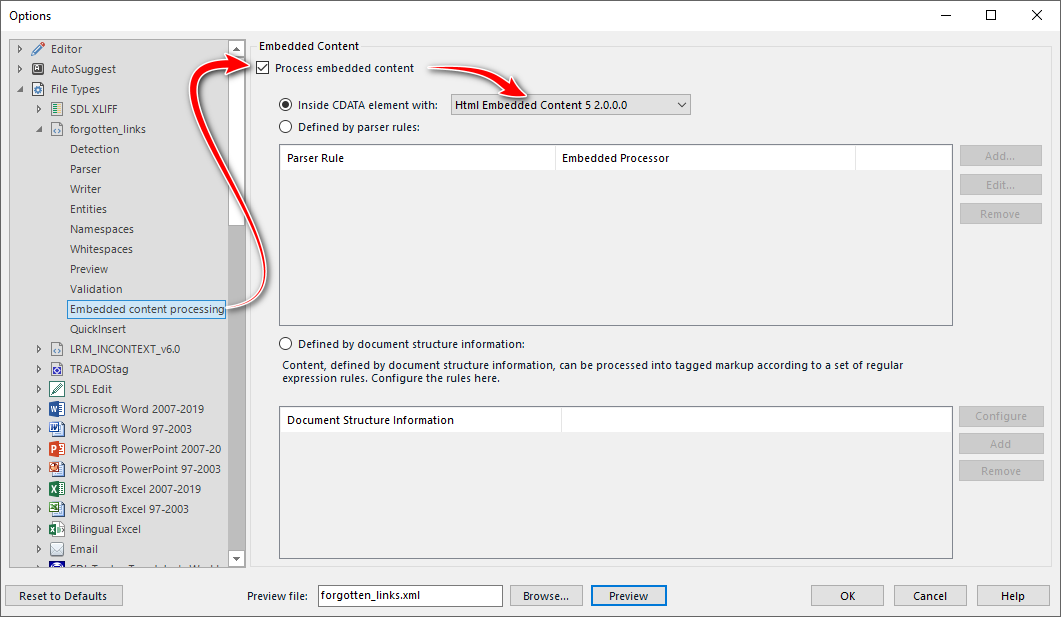This screenshot has height=617, width=1061.
Task: Open the Html Embedded Content processor dropdown
Action: pyautogui.click(x=570, y=105)
